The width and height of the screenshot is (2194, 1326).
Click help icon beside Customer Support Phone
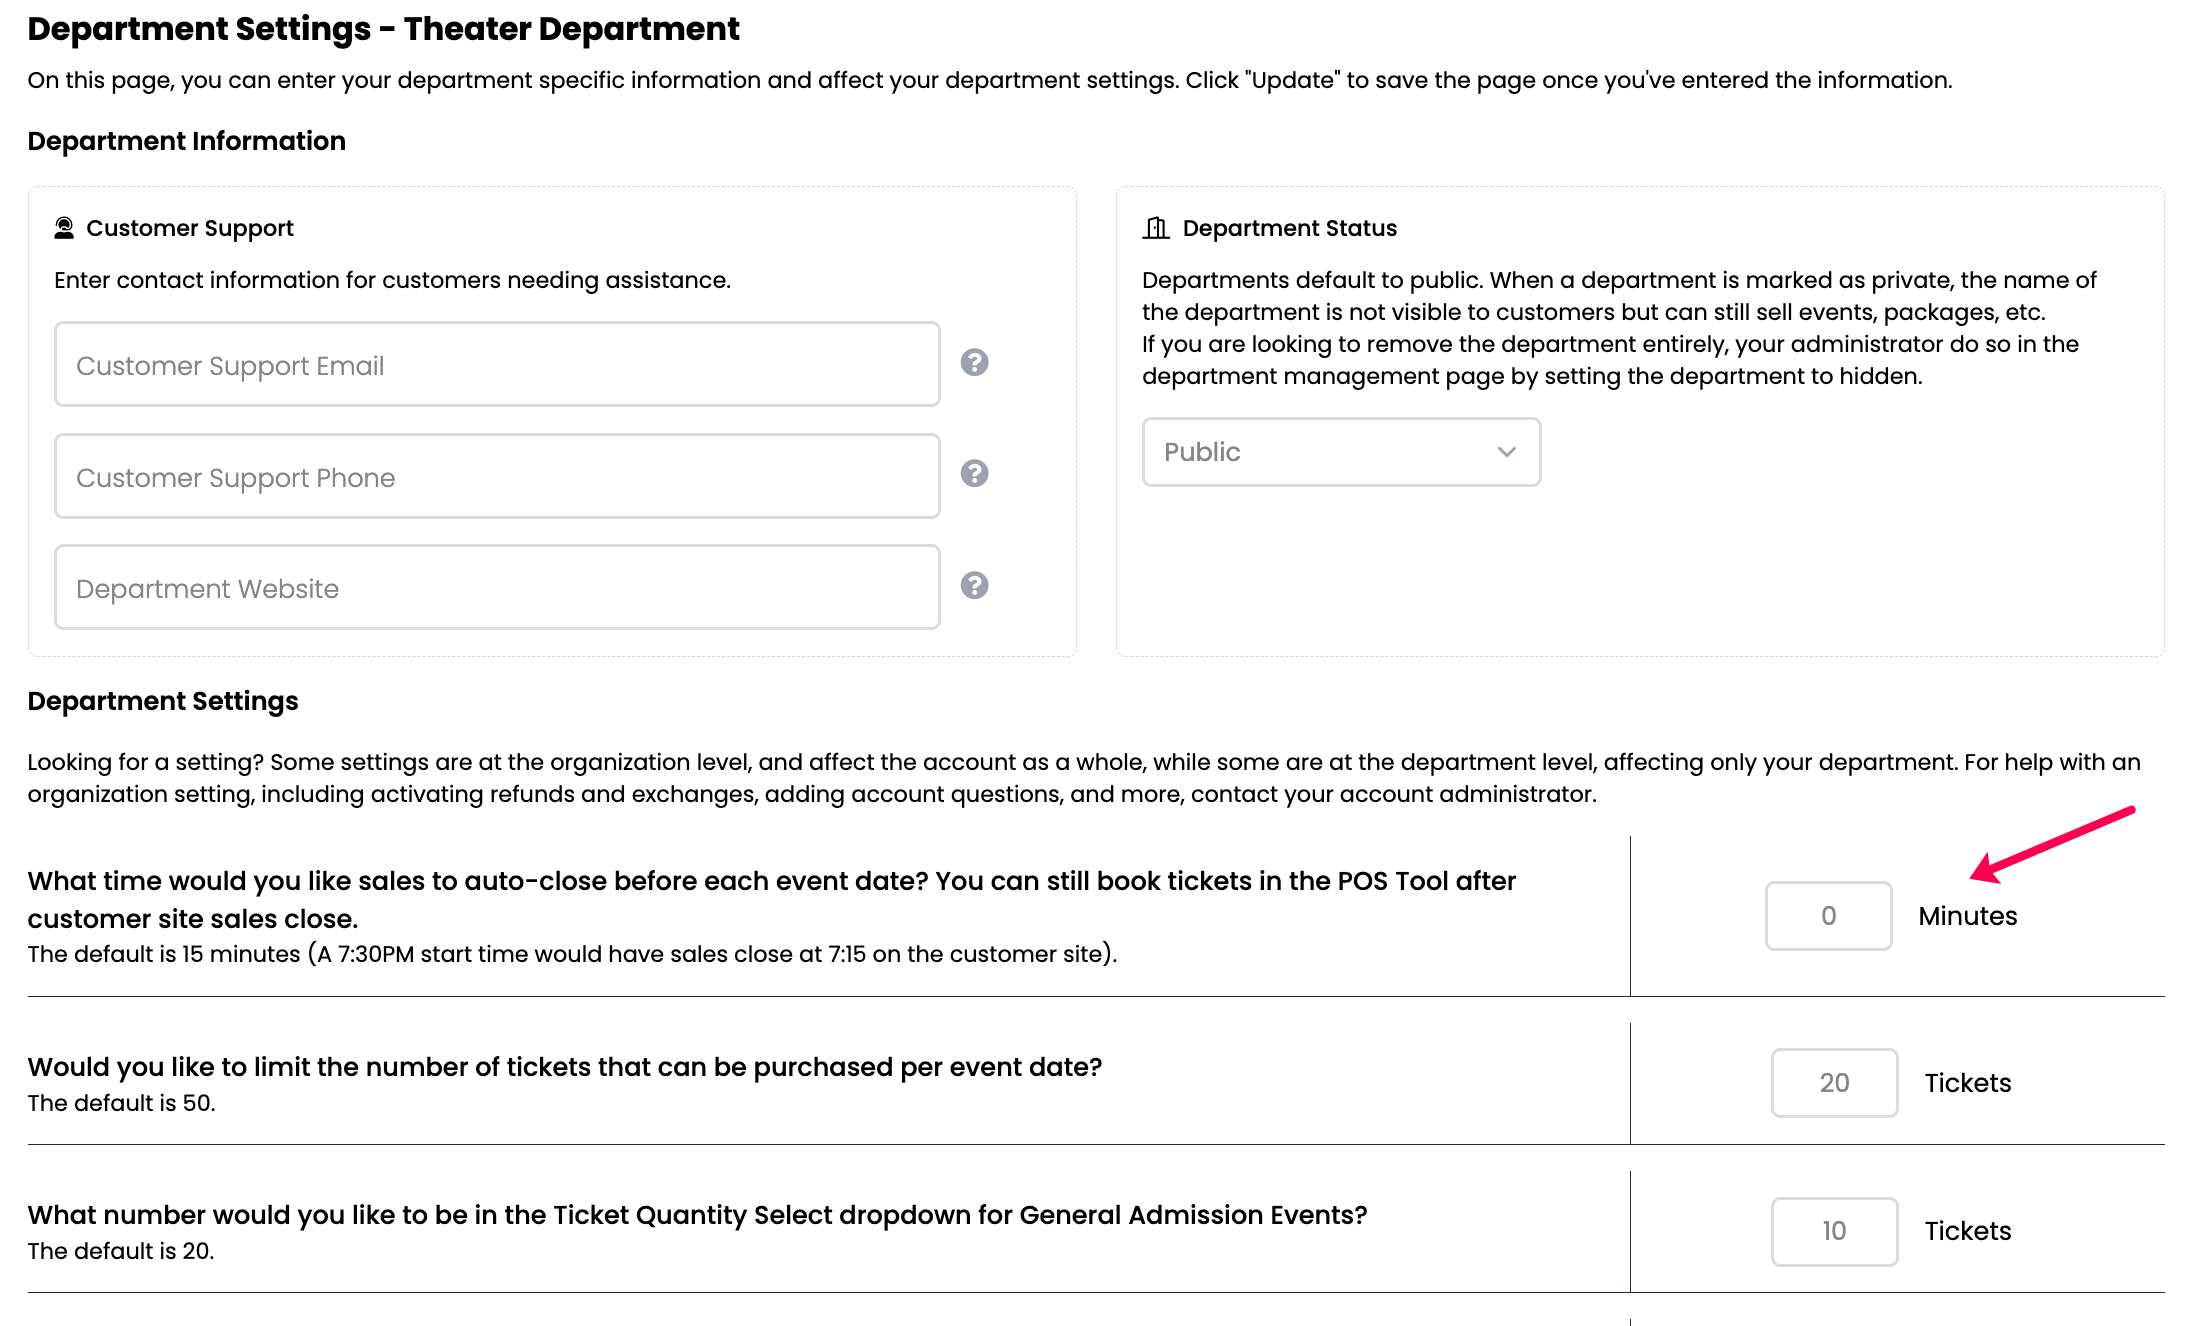(974, 473)
